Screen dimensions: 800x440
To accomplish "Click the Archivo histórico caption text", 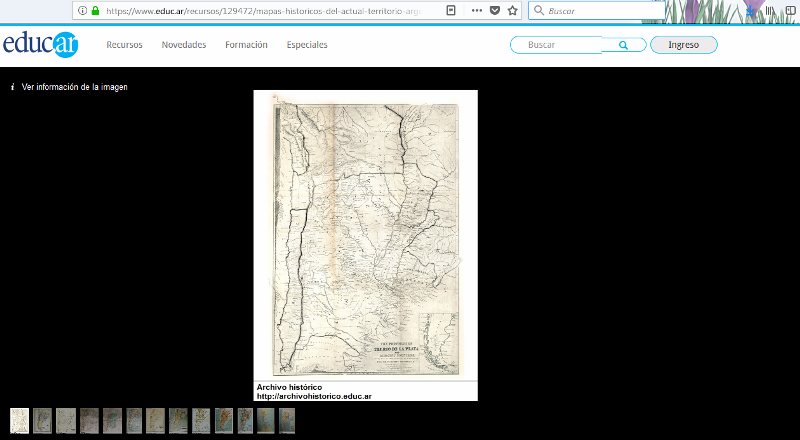I will coord(289,387).
